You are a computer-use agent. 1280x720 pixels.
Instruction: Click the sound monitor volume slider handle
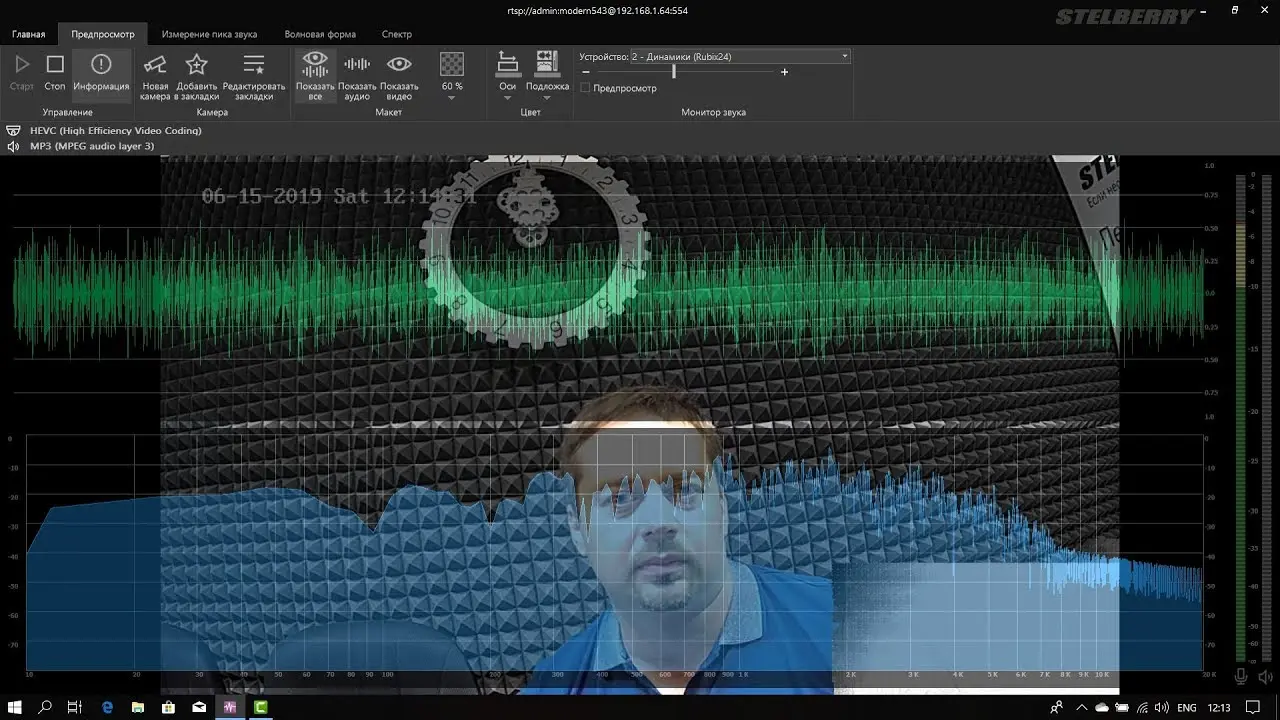coord(674,72)
